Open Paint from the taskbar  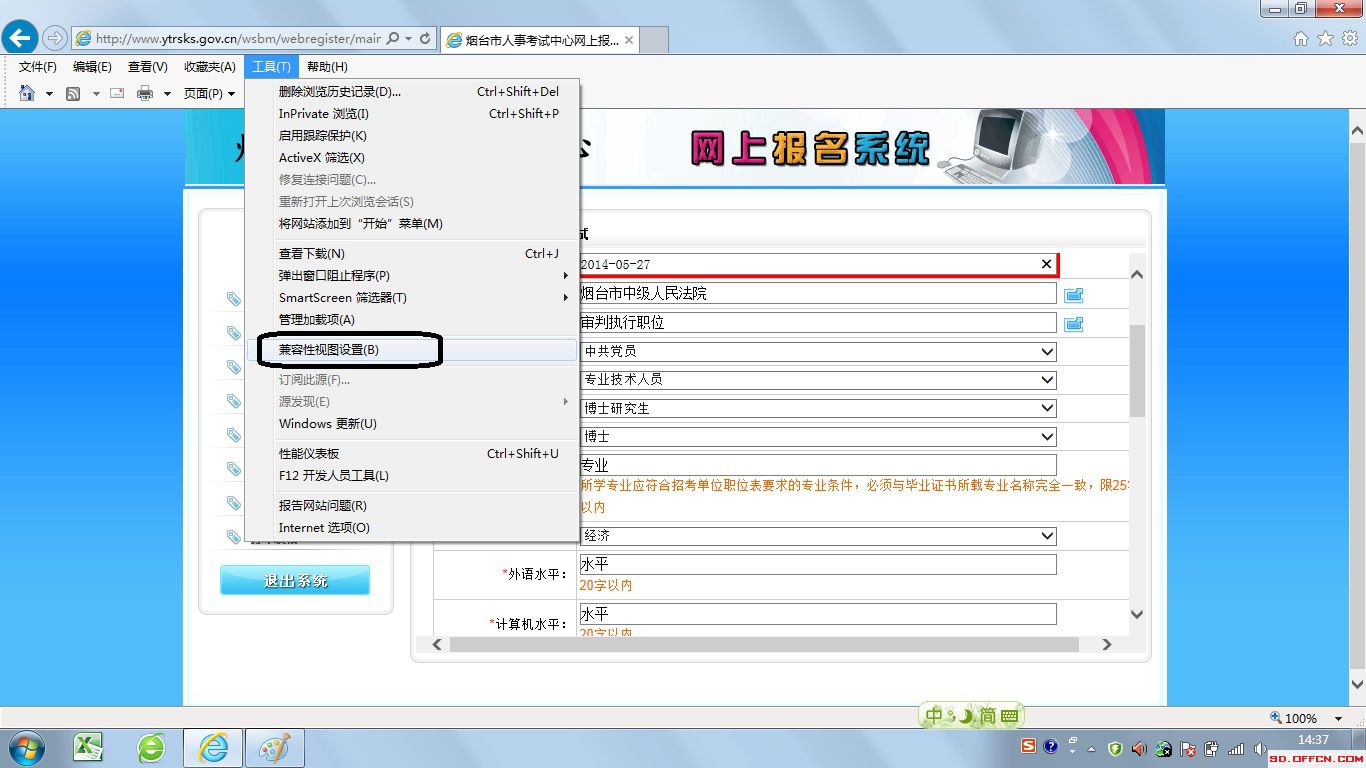click(x=274, y=747)
